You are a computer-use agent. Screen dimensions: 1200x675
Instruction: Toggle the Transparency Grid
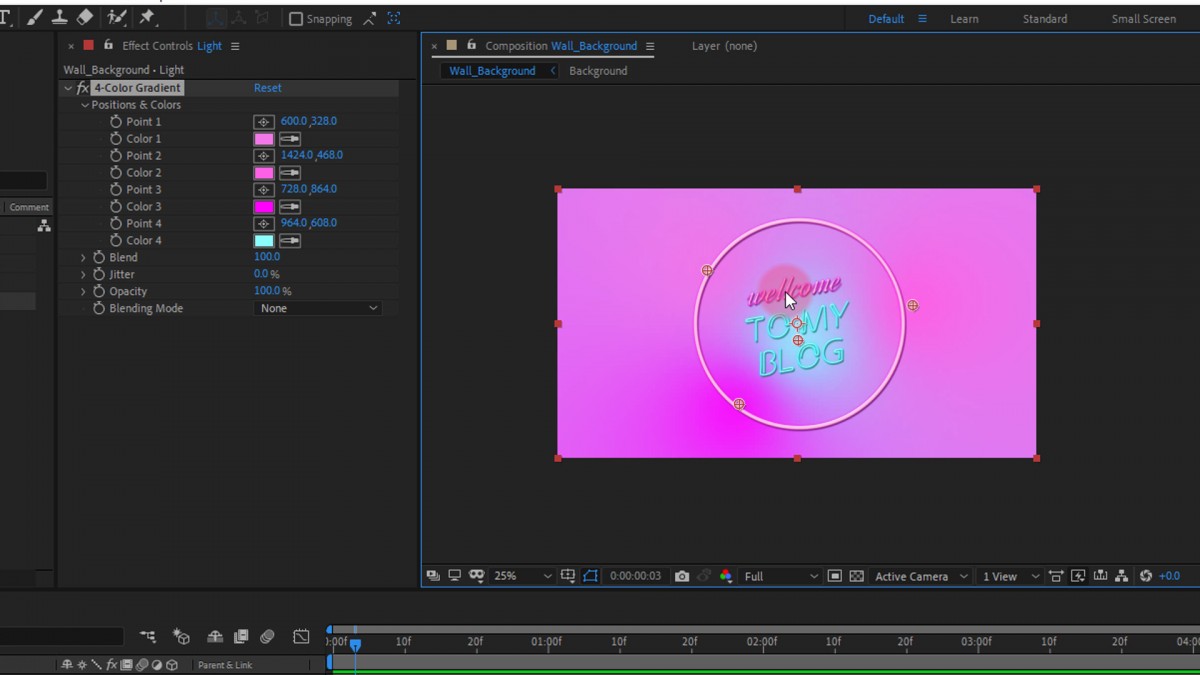pos(857,576)
